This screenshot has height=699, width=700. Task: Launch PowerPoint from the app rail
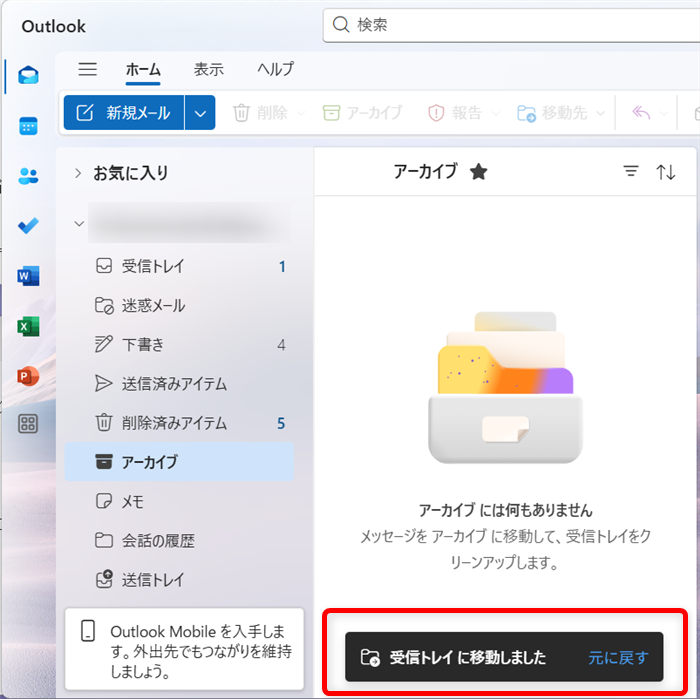[28, 376]
